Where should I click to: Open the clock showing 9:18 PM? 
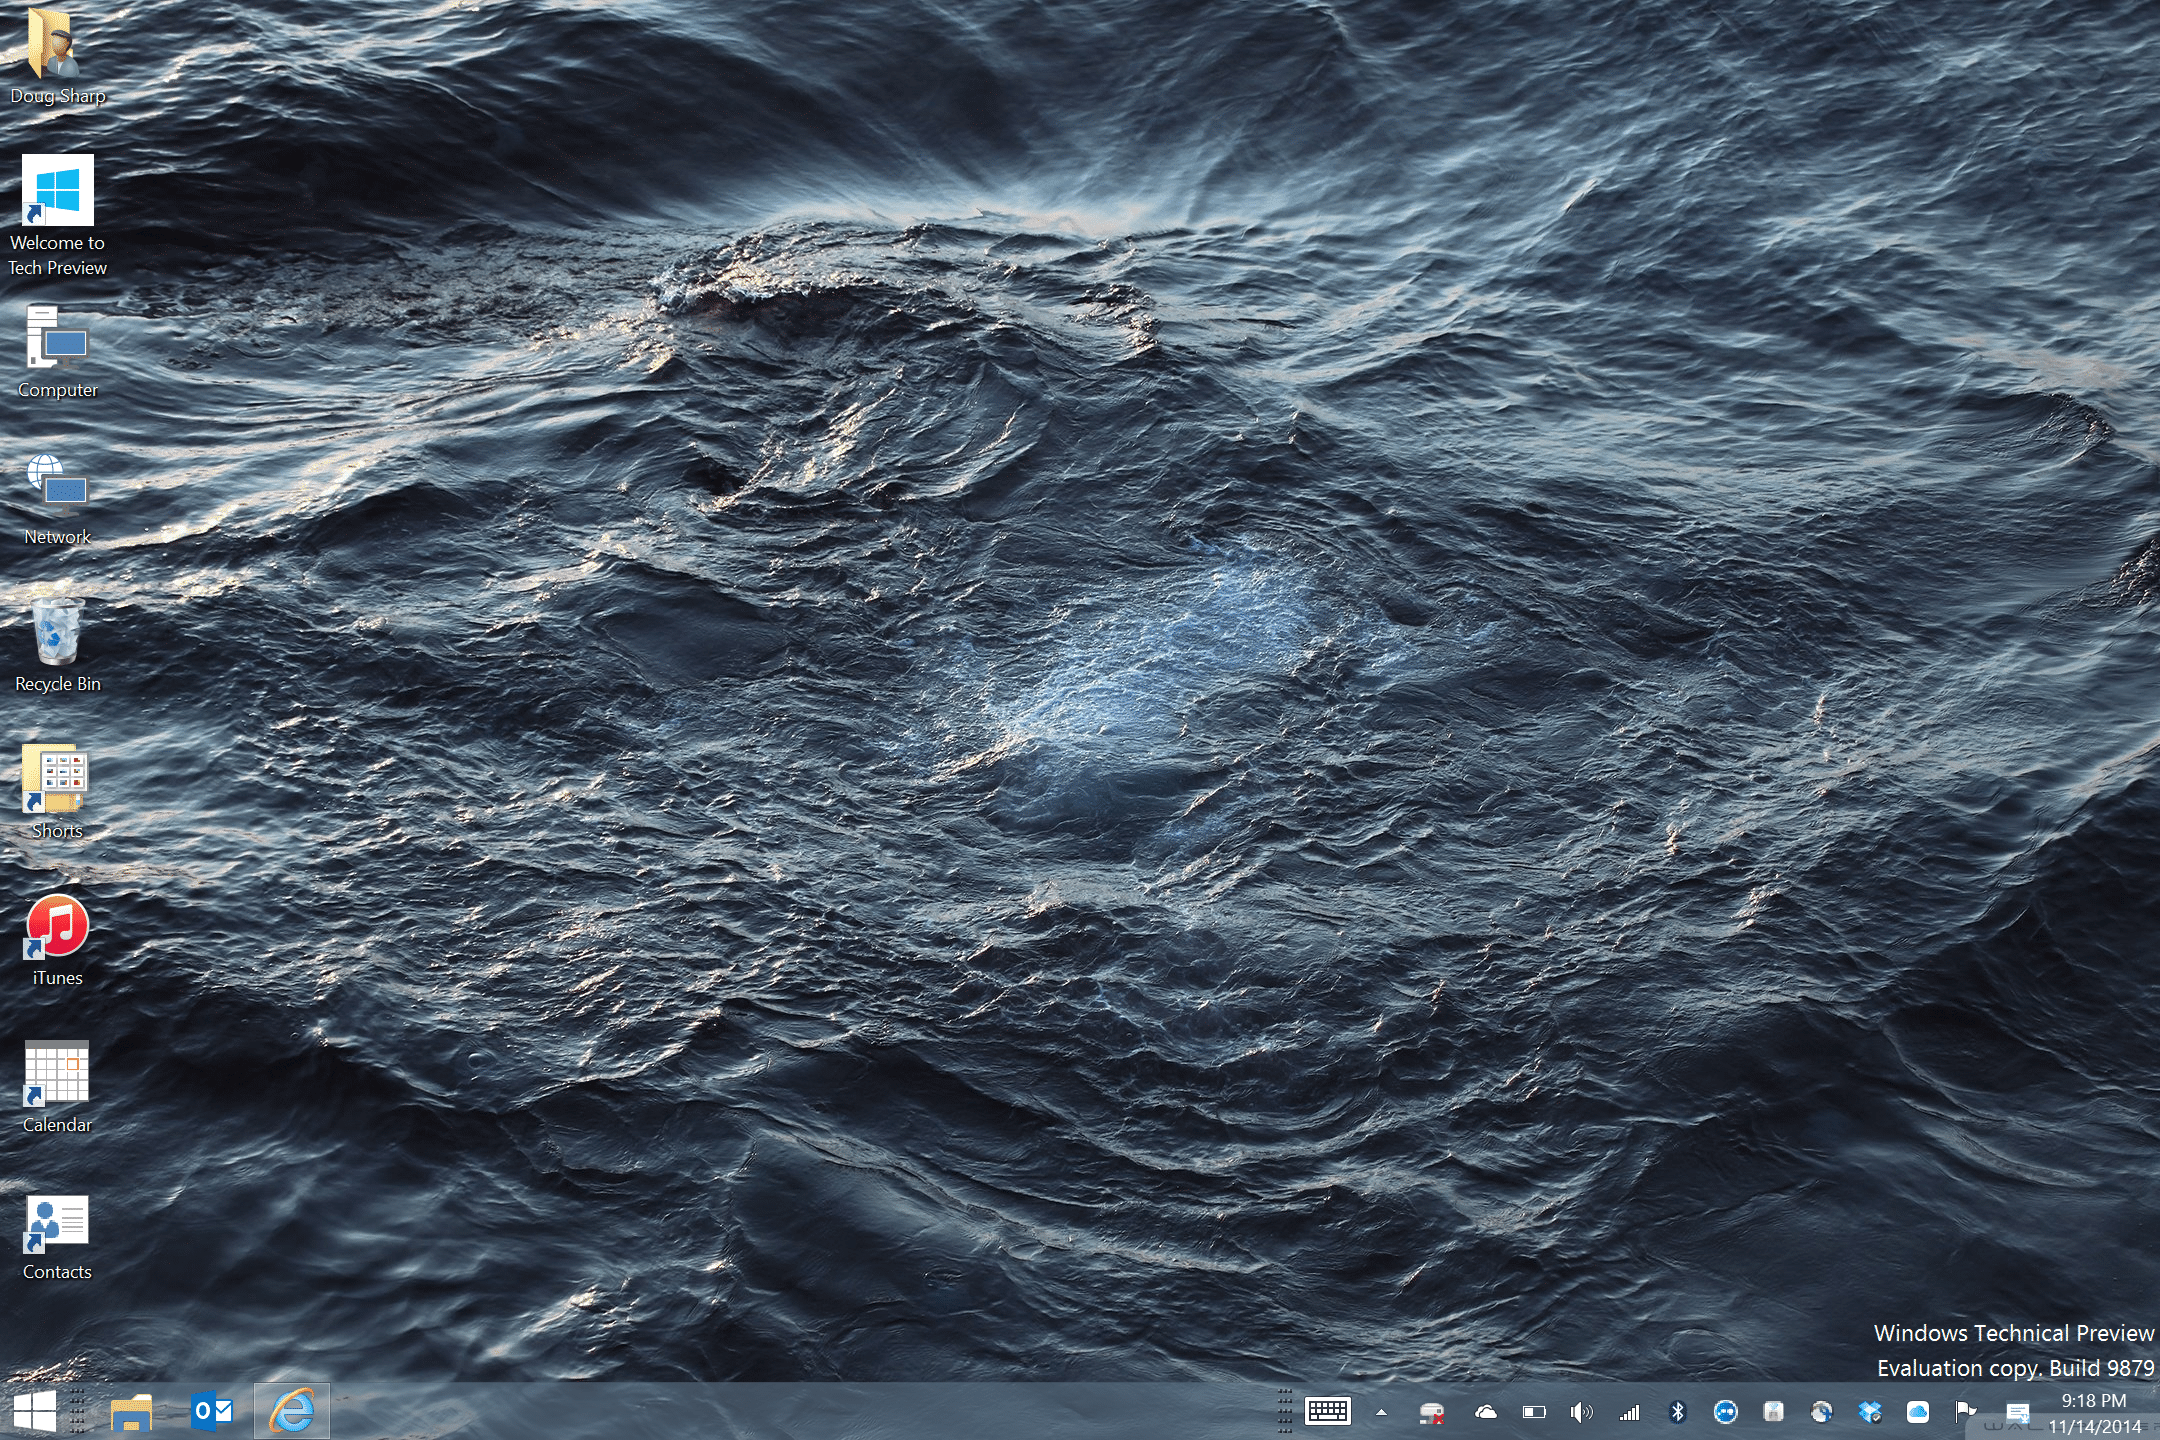[x=2094, y=1413]
